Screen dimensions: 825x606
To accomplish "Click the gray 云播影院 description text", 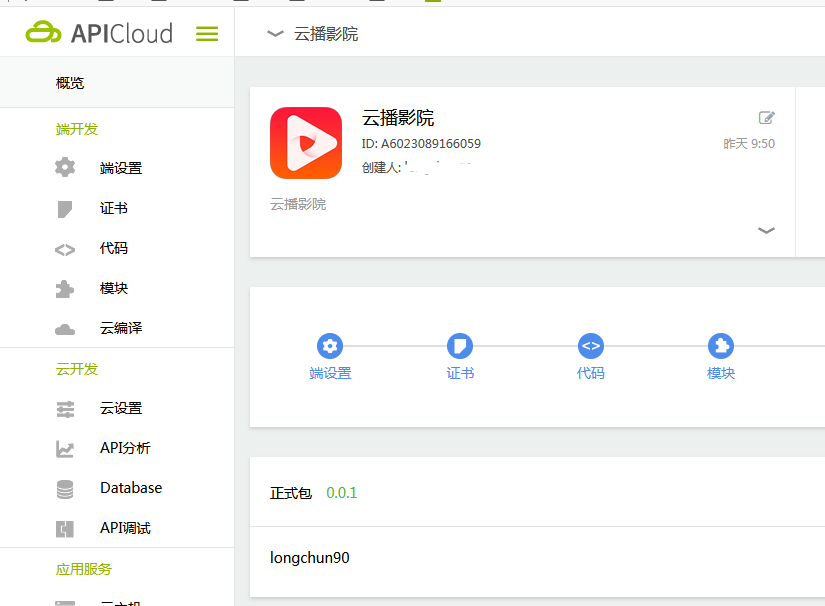I will tap(298, 204).
